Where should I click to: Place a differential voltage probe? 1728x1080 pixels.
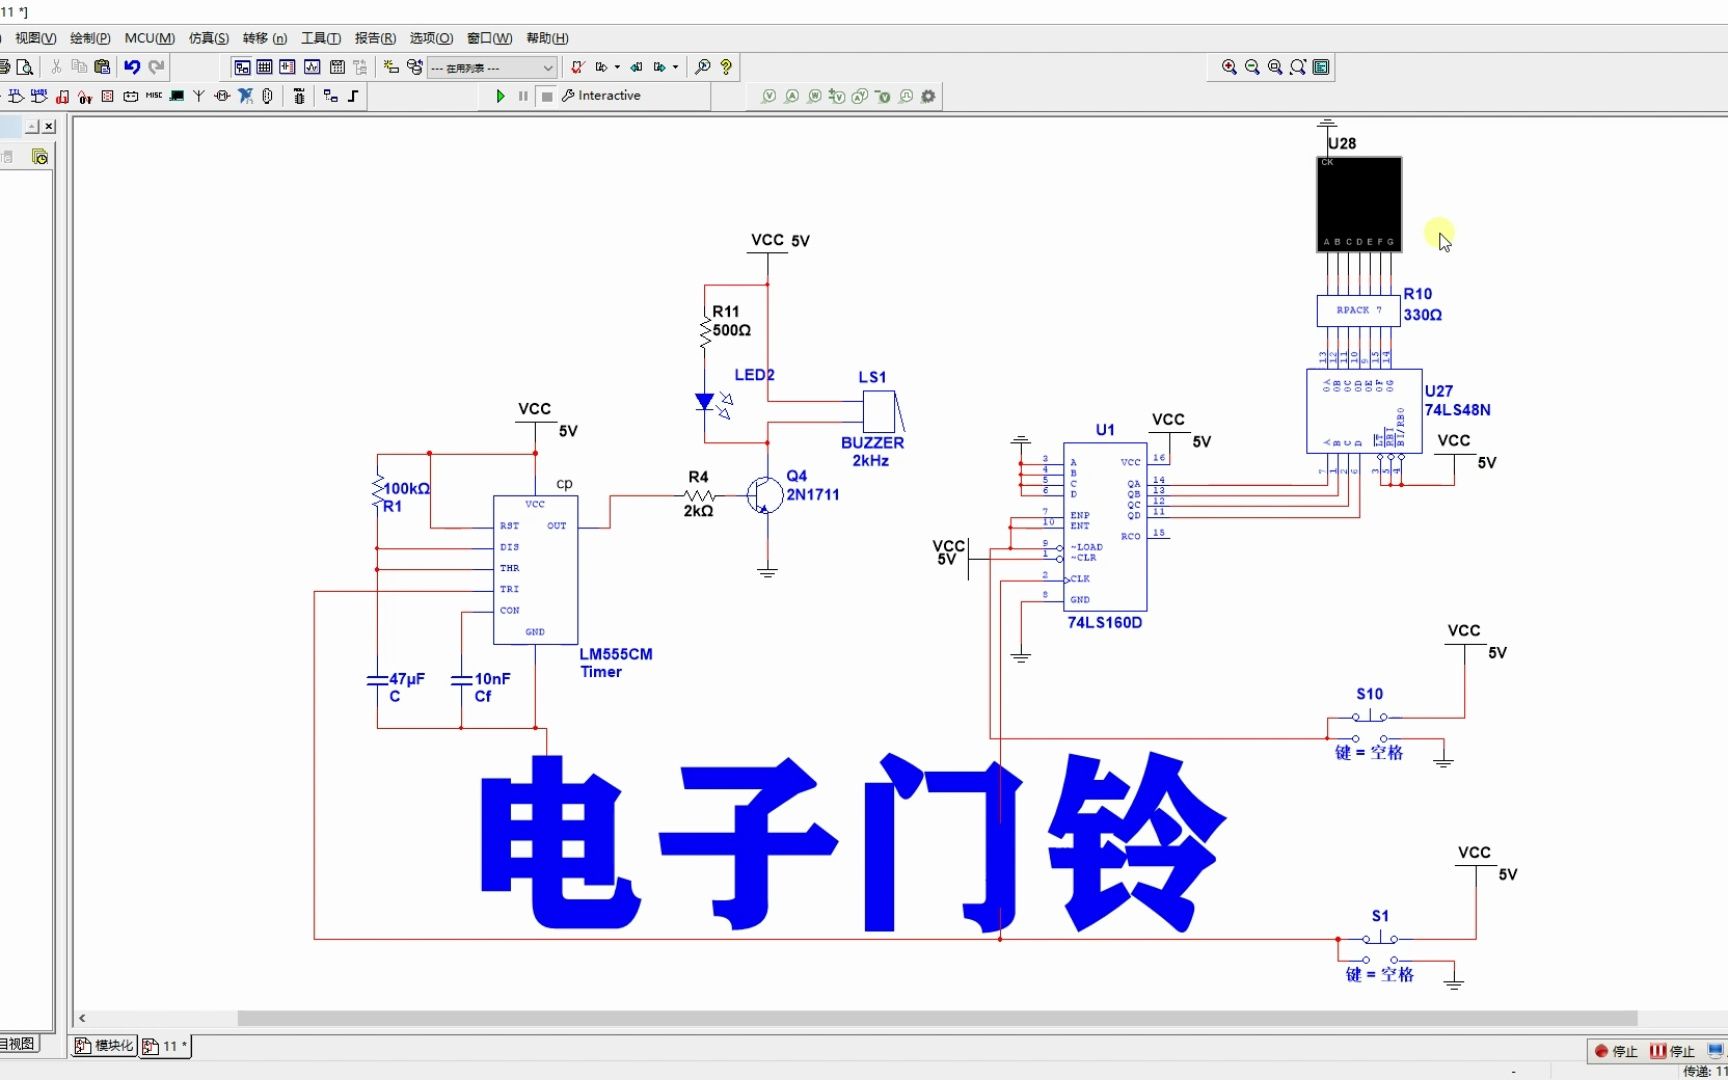837,96
